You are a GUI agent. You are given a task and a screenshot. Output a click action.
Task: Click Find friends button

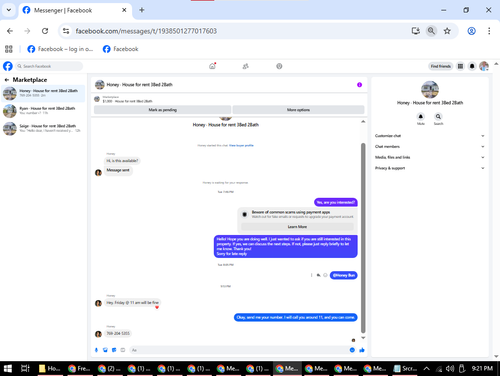[440, 66]
